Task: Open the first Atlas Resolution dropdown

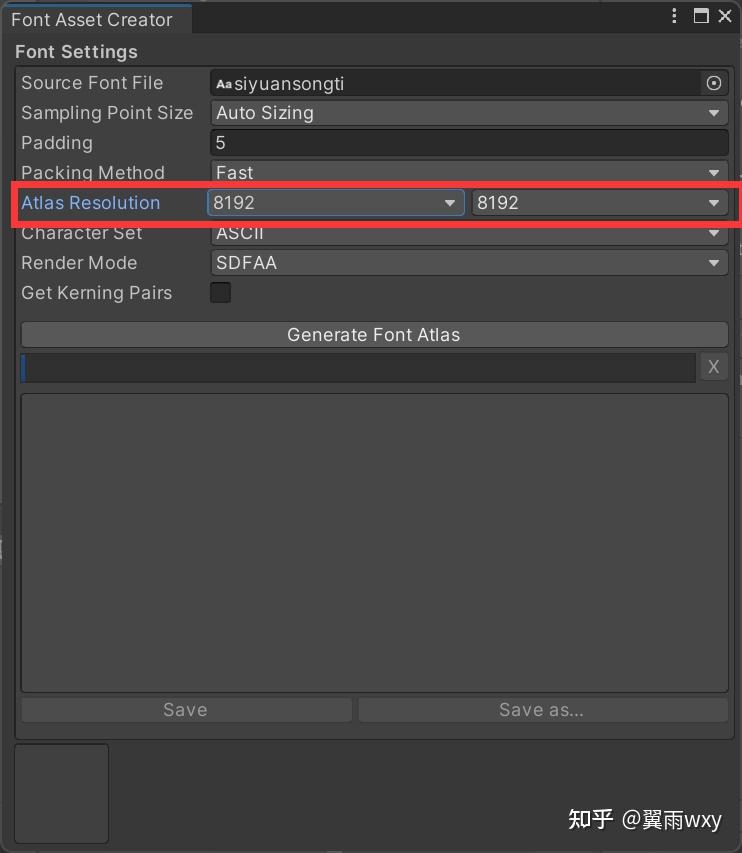Action: click(334, 203)
